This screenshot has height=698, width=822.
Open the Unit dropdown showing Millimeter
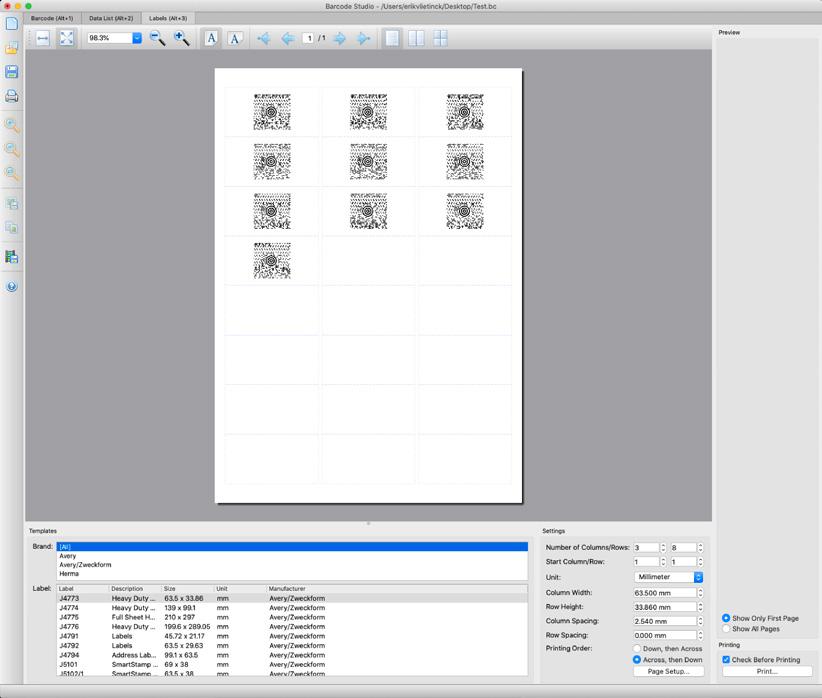click(x=668, y=577)
